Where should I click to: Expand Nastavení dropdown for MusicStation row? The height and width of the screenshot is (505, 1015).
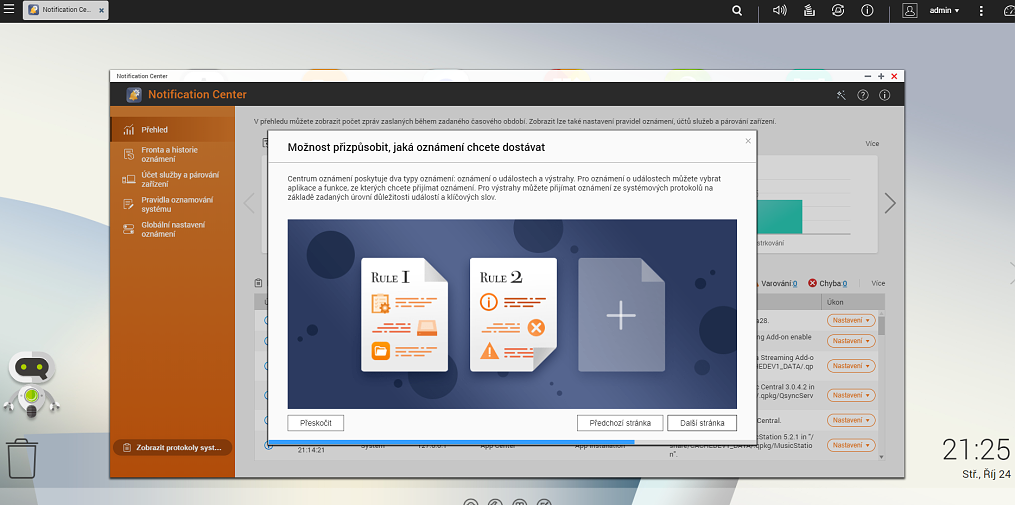coord(851,445)
